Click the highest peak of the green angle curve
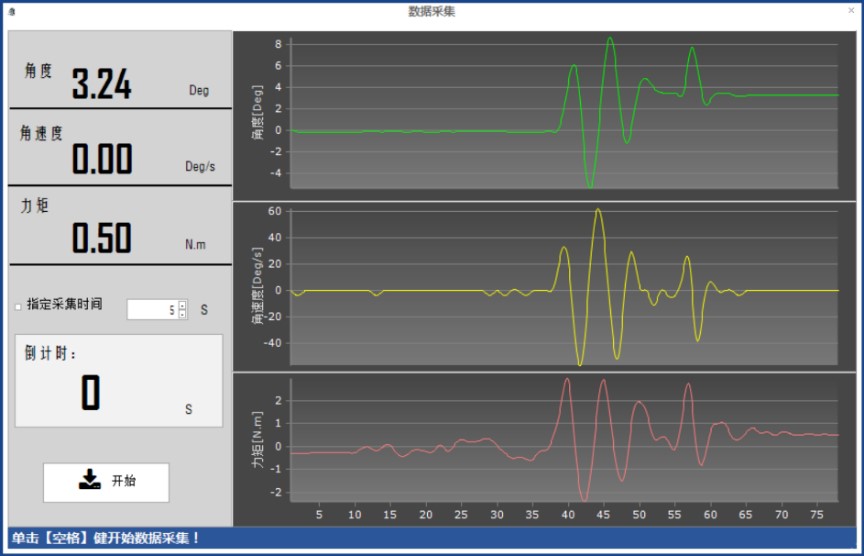This screenshot has height=556, width=864. click(x=610, y=39)
